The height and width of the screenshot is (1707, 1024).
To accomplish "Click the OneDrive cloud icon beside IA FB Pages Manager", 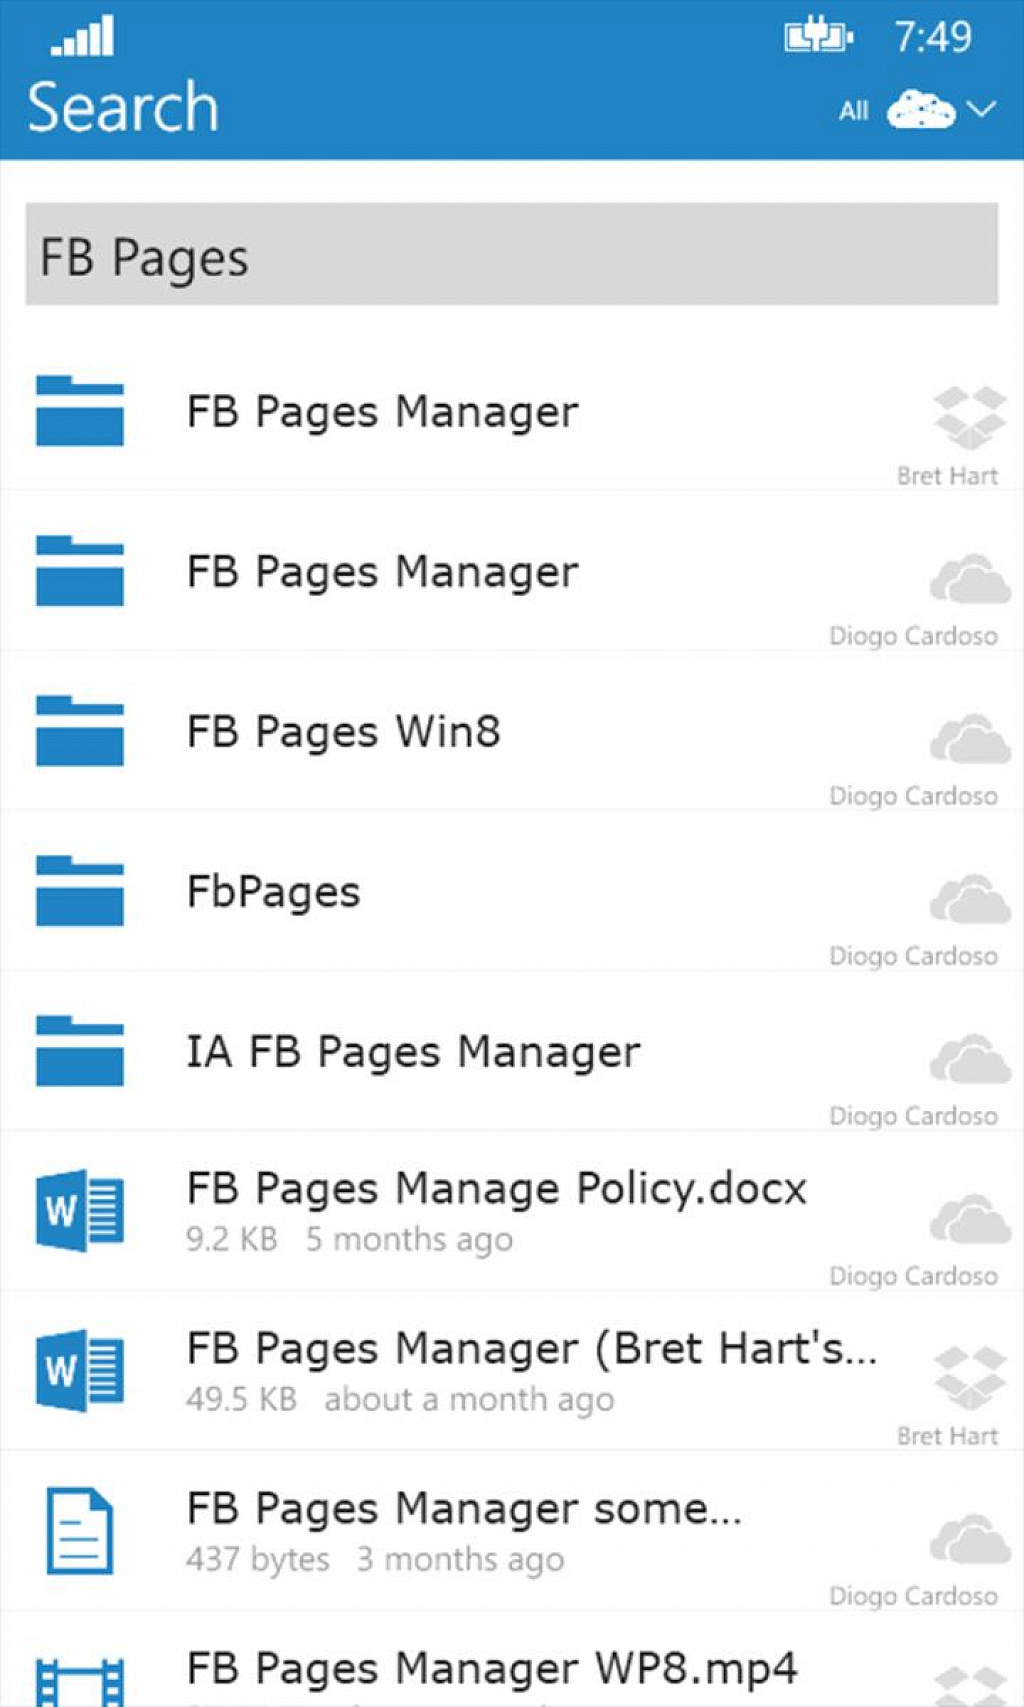I will pos(970,1059).
